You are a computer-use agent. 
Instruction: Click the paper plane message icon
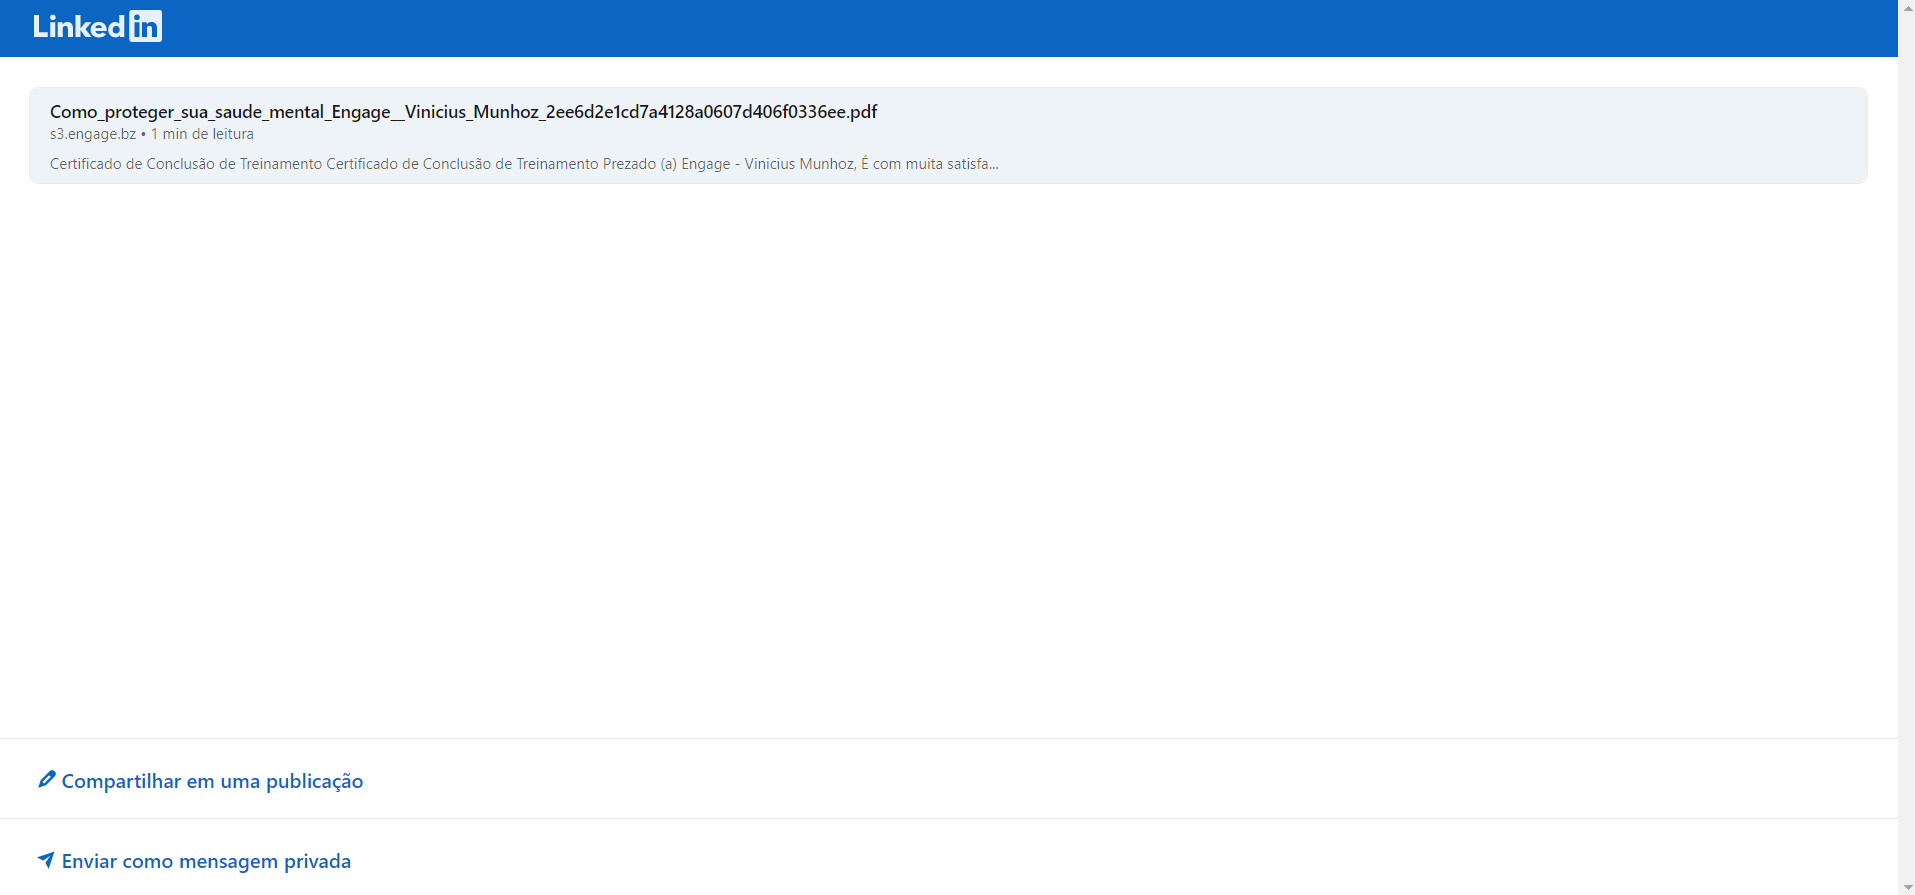46,859
